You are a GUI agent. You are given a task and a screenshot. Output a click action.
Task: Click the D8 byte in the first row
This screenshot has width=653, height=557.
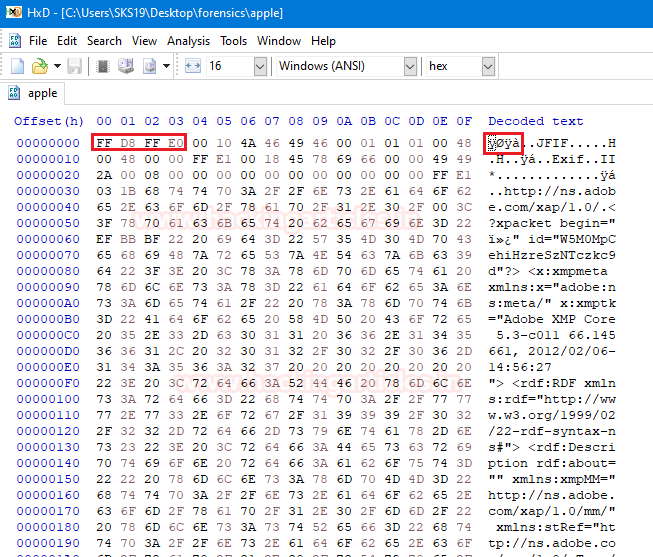coord(128,143)
